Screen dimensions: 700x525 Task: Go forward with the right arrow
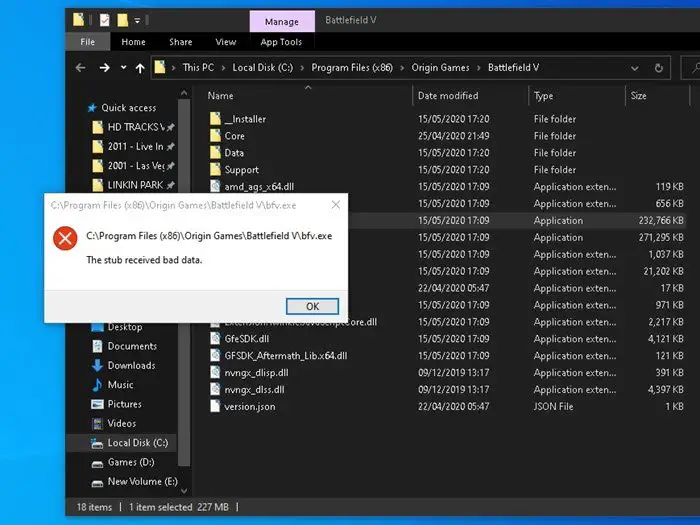pos(104,68)
